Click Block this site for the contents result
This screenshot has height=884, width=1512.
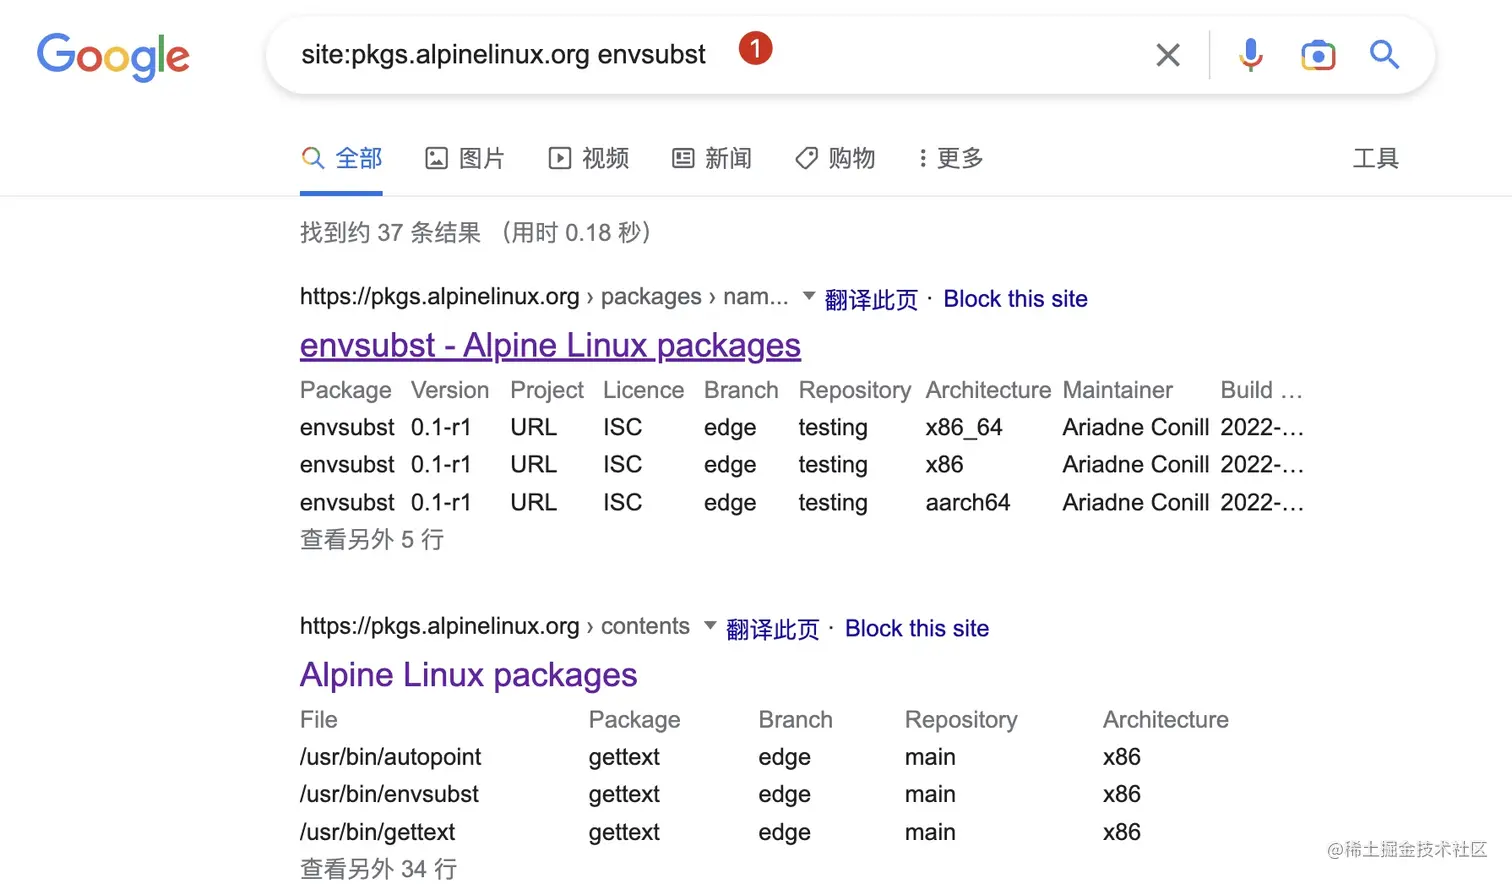(917, 629)
